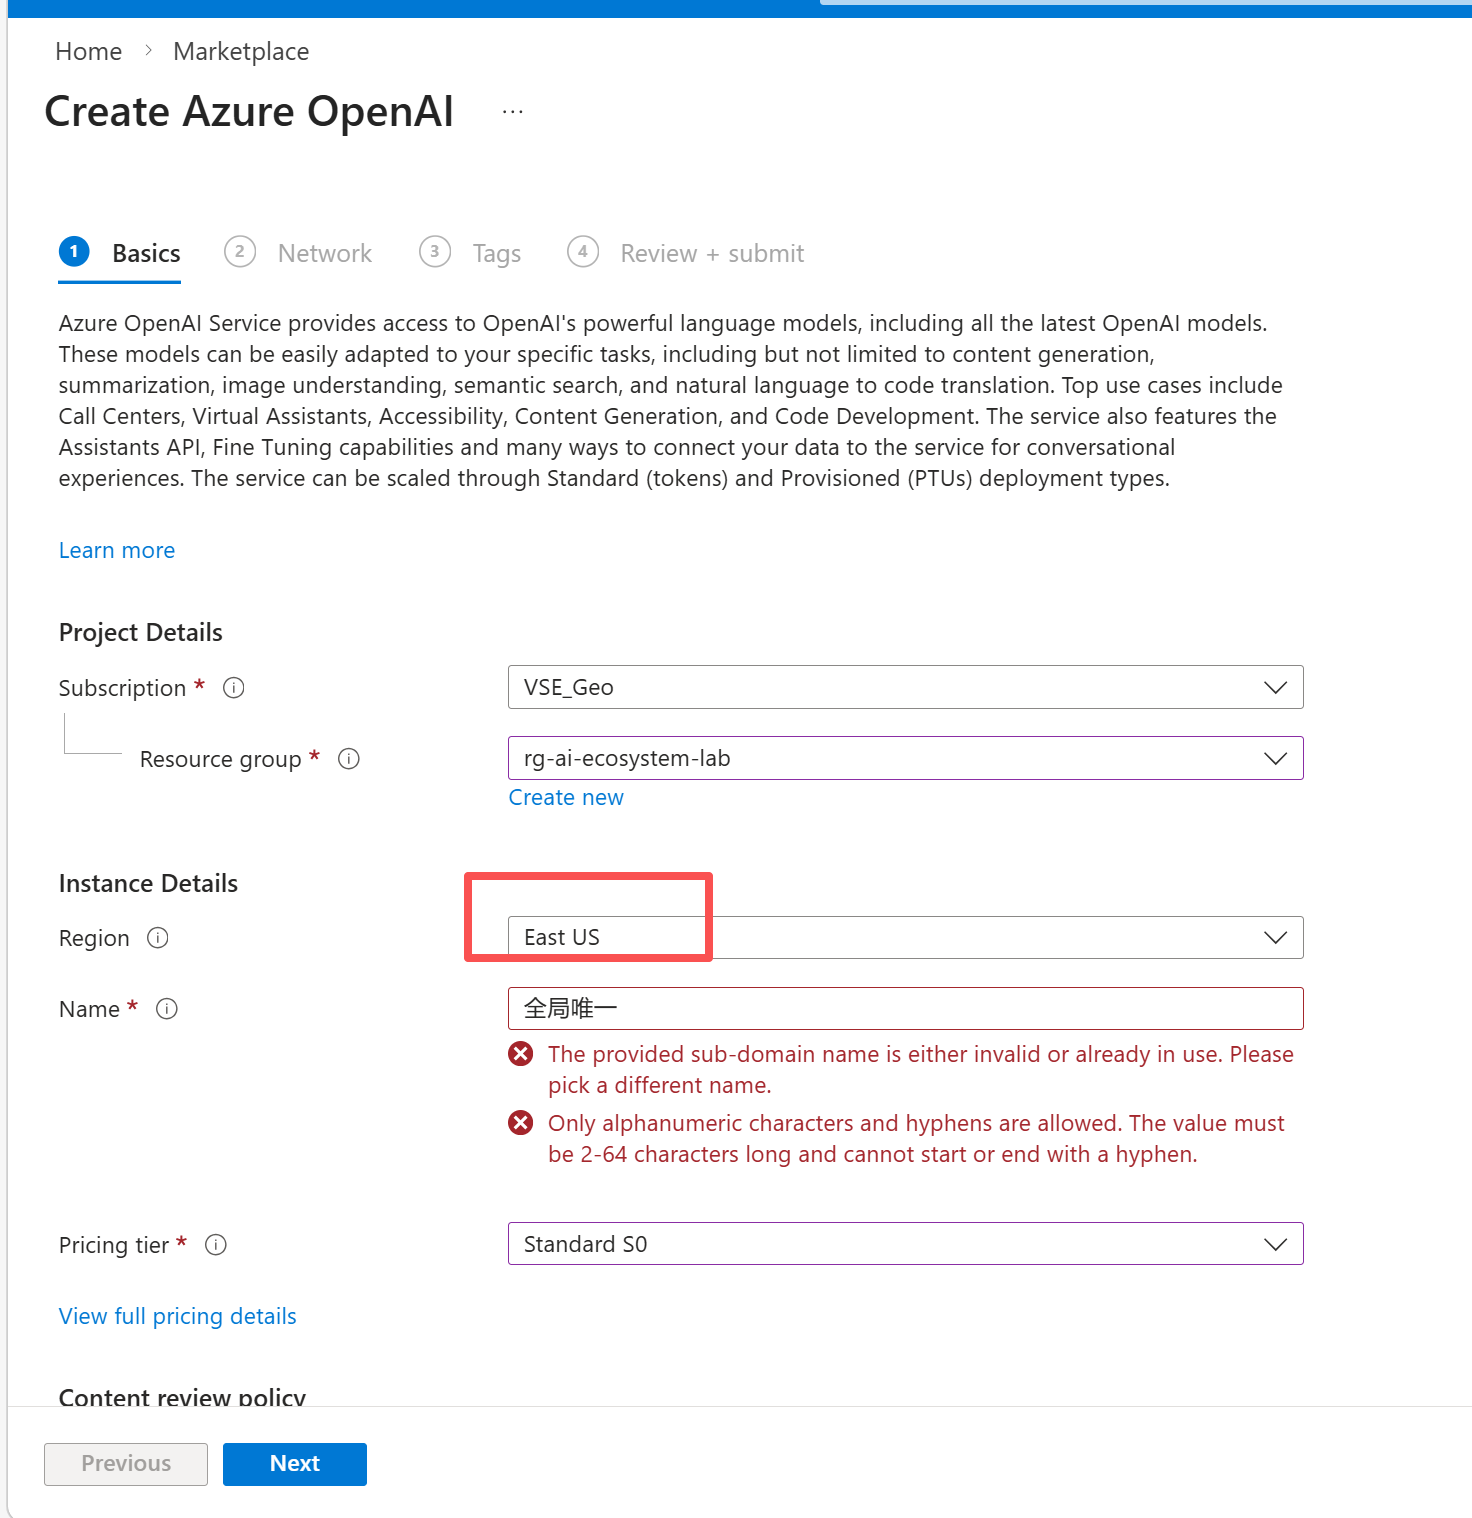This screenshot has width=1472, height=1518.
Task: Click the error icon beside alphanumeric characters message
Action: 521,1123
